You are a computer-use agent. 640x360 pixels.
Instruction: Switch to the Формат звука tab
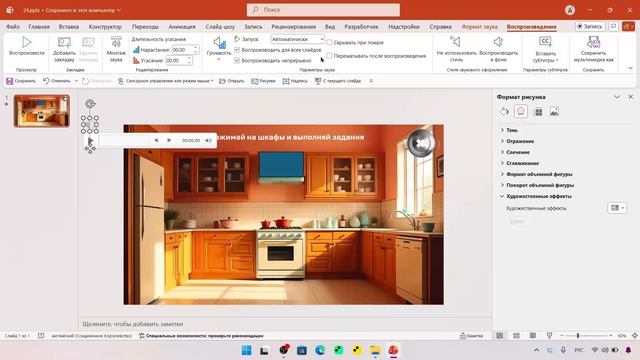(480, 27)
